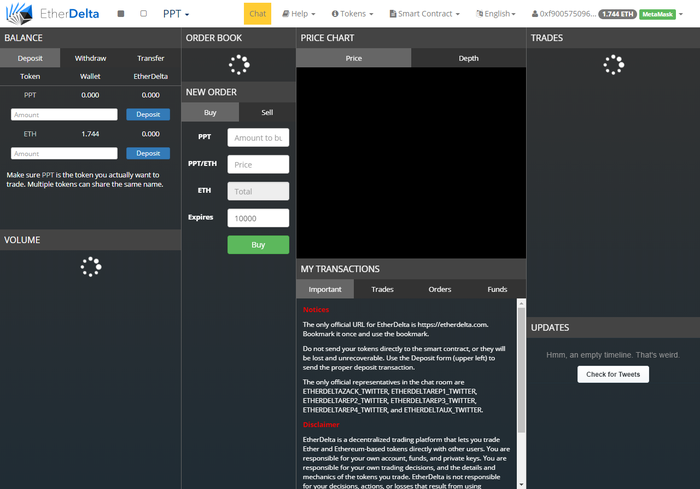The width and height of the screenshot is (700, 489).
Task: Click the EtherDelta column header
Action: point(150,76)
